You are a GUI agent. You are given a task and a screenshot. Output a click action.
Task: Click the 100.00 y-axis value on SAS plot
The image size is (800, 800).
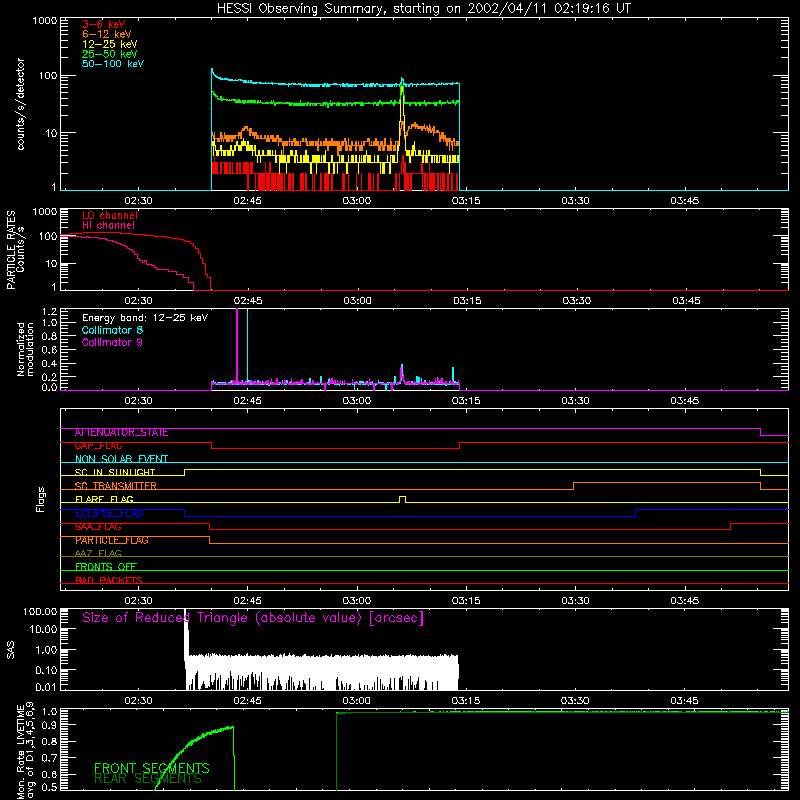(40, 611)
